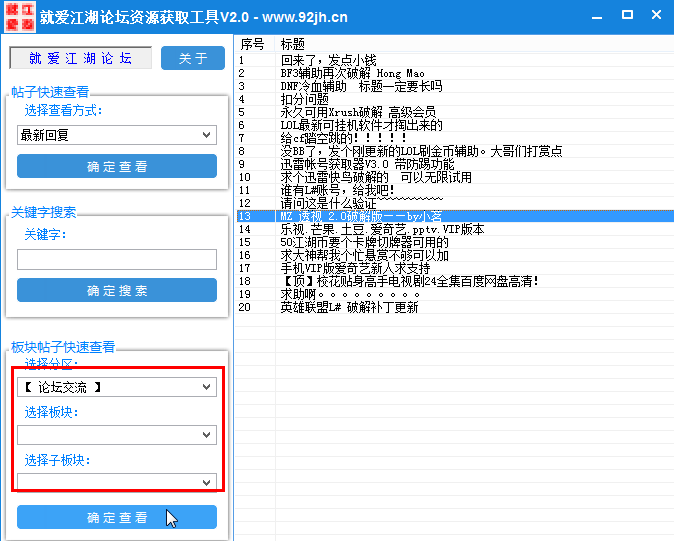Open the 就爱江湖论坛 forum button
Screen dimensions: 674x541
coord(80,58)
